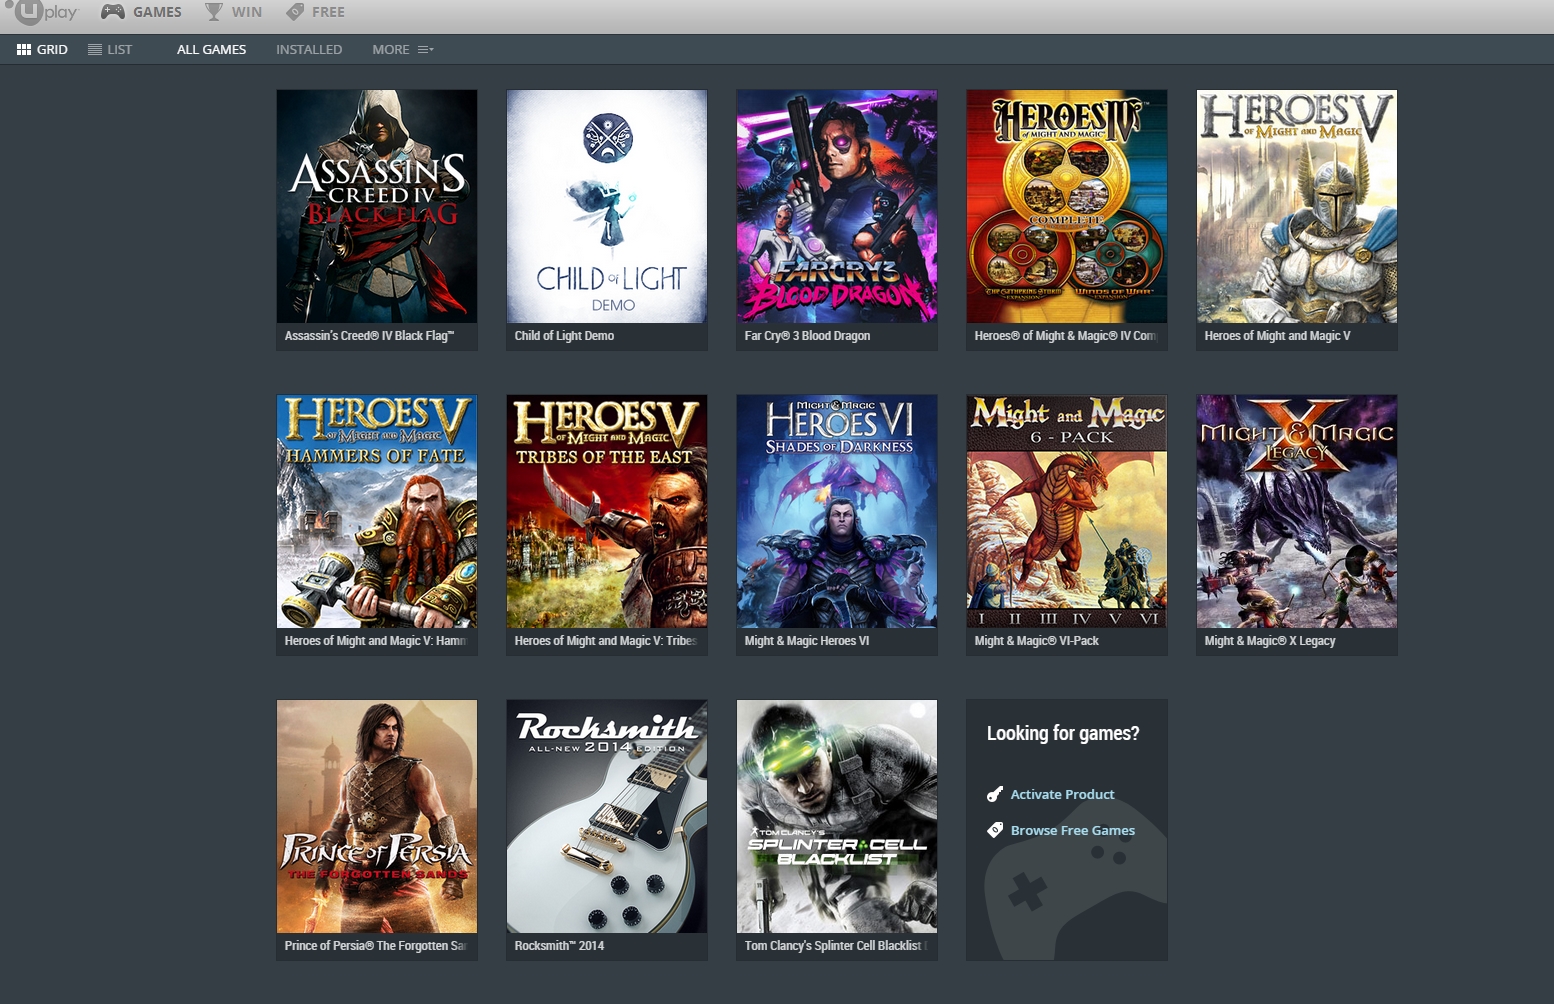Click 'Heroes of Might and Magic V: Hamm' title
1554x1004 pixels.
pos(375,641)
